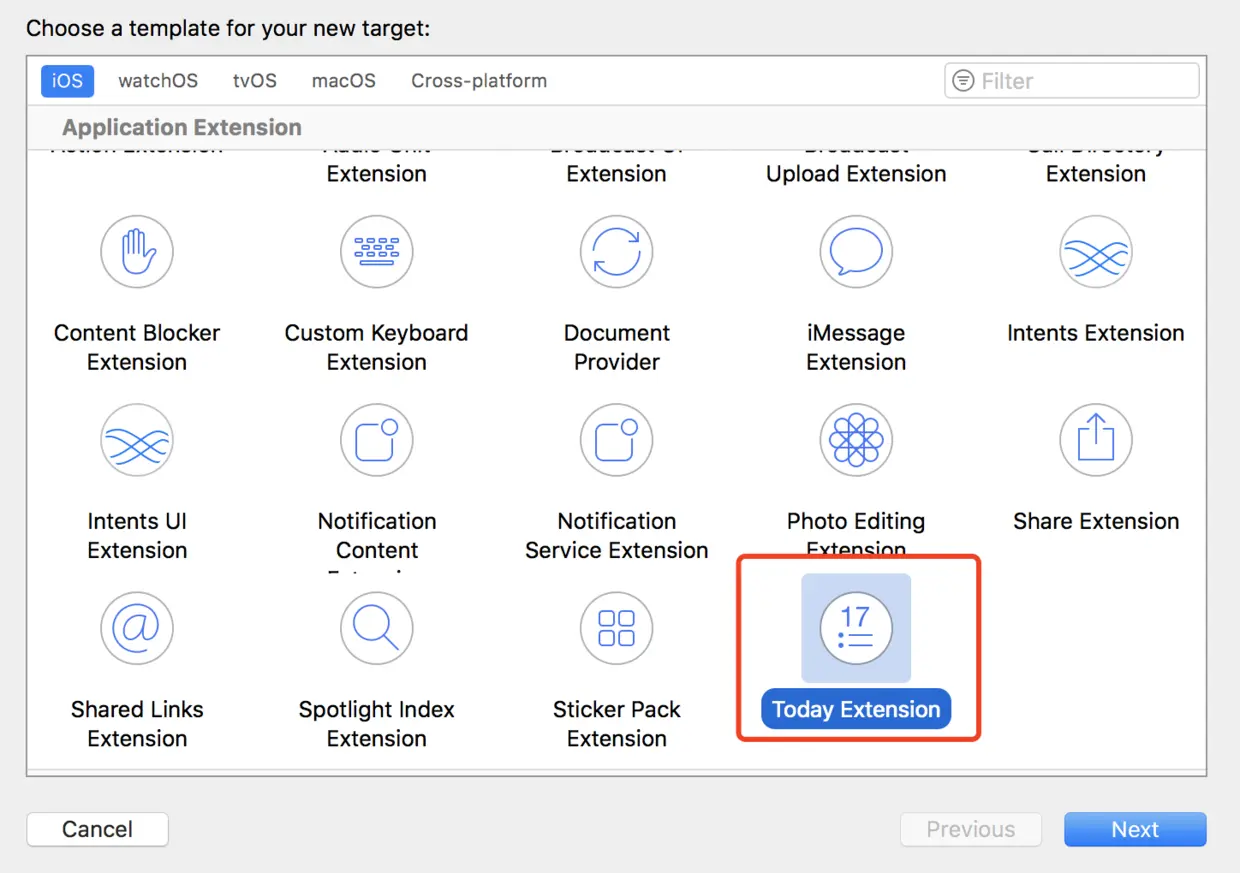Open the macOS platform tab
Screen dimensions: 1240x873
point(343,81)
